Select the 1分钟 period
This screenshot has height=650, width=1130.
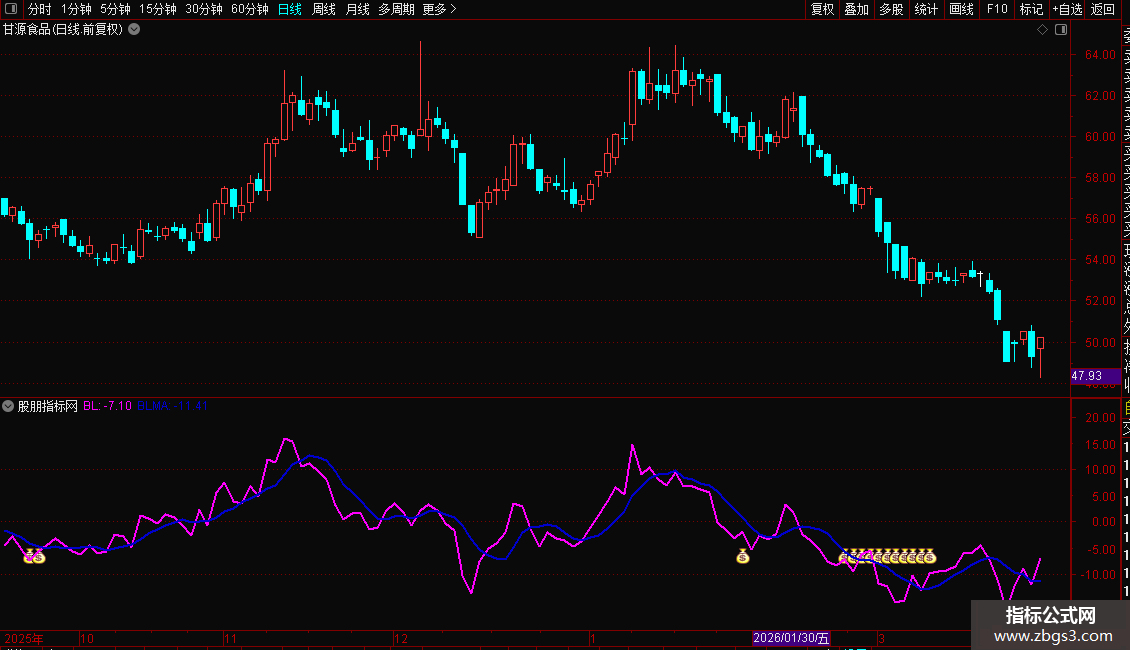(76, 9)
